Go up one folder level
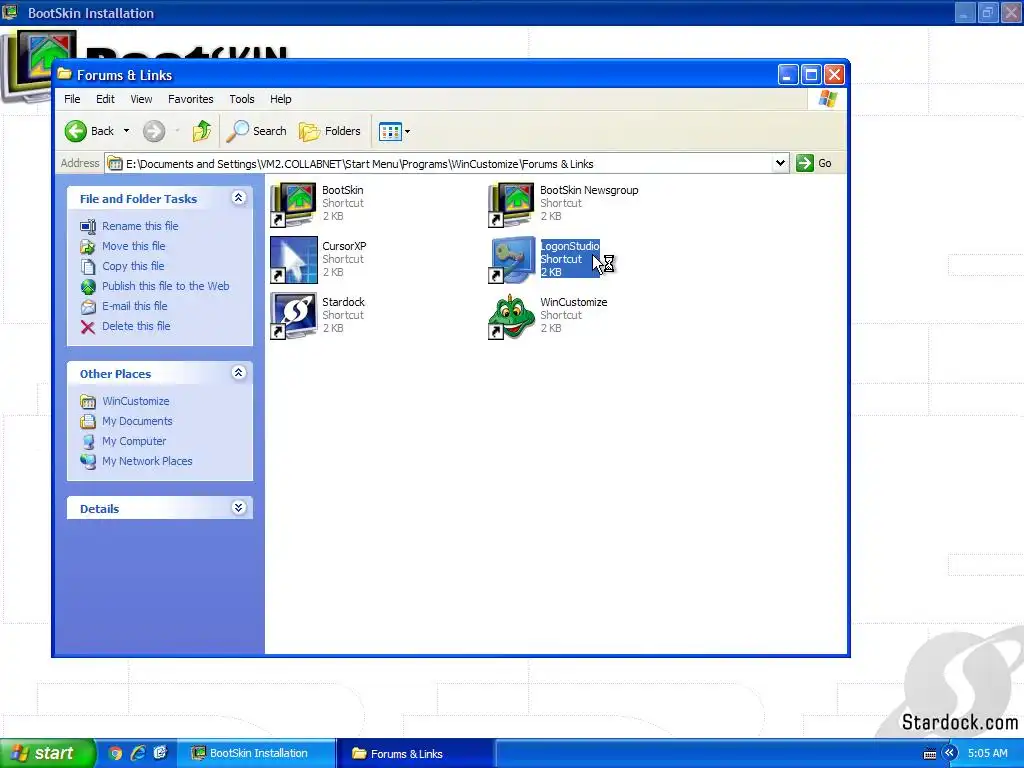This screenshot has width=1024, height=768. [202, 131]
